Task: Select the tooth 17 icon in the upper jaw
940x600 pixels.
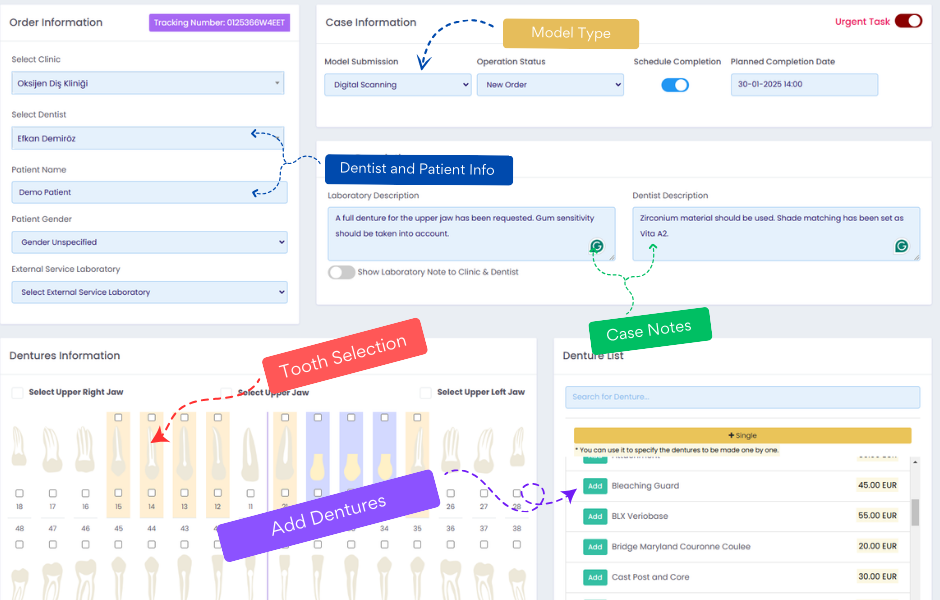Action: pos(52,445)
